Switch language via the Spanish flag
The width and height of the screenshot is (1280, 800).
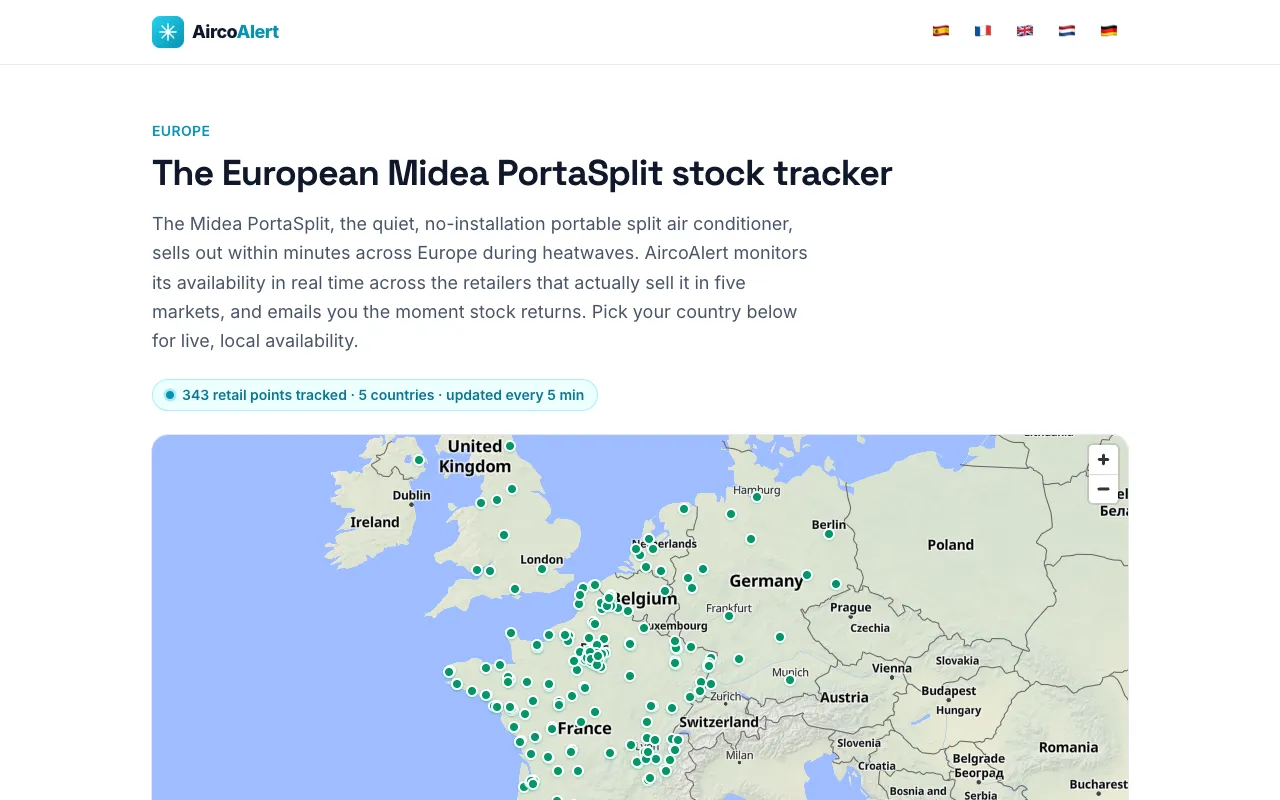click(x=941, y=31)
